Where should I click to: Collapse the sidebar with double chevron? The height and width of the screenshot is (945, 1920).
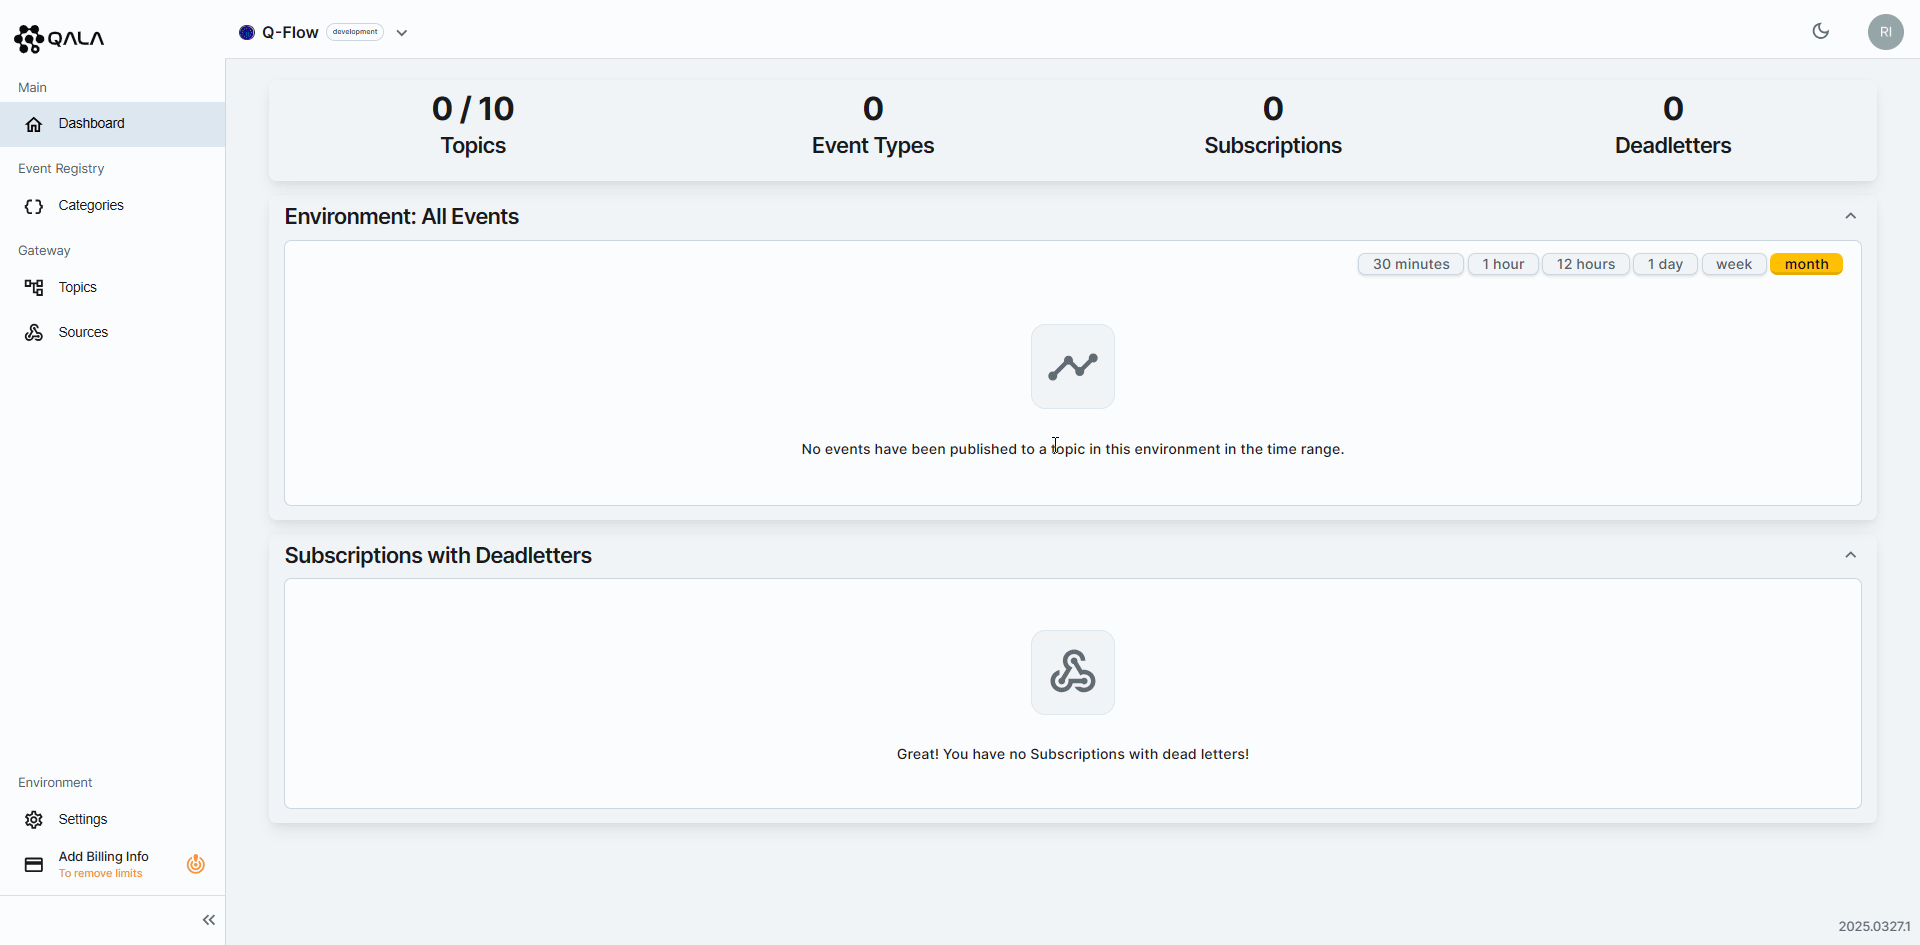(x=209, y=920)
